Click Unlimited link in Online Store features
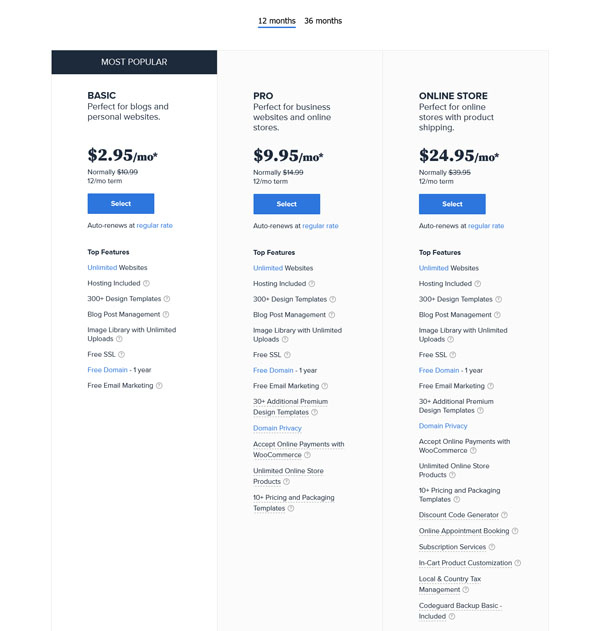 click(434, 268)
